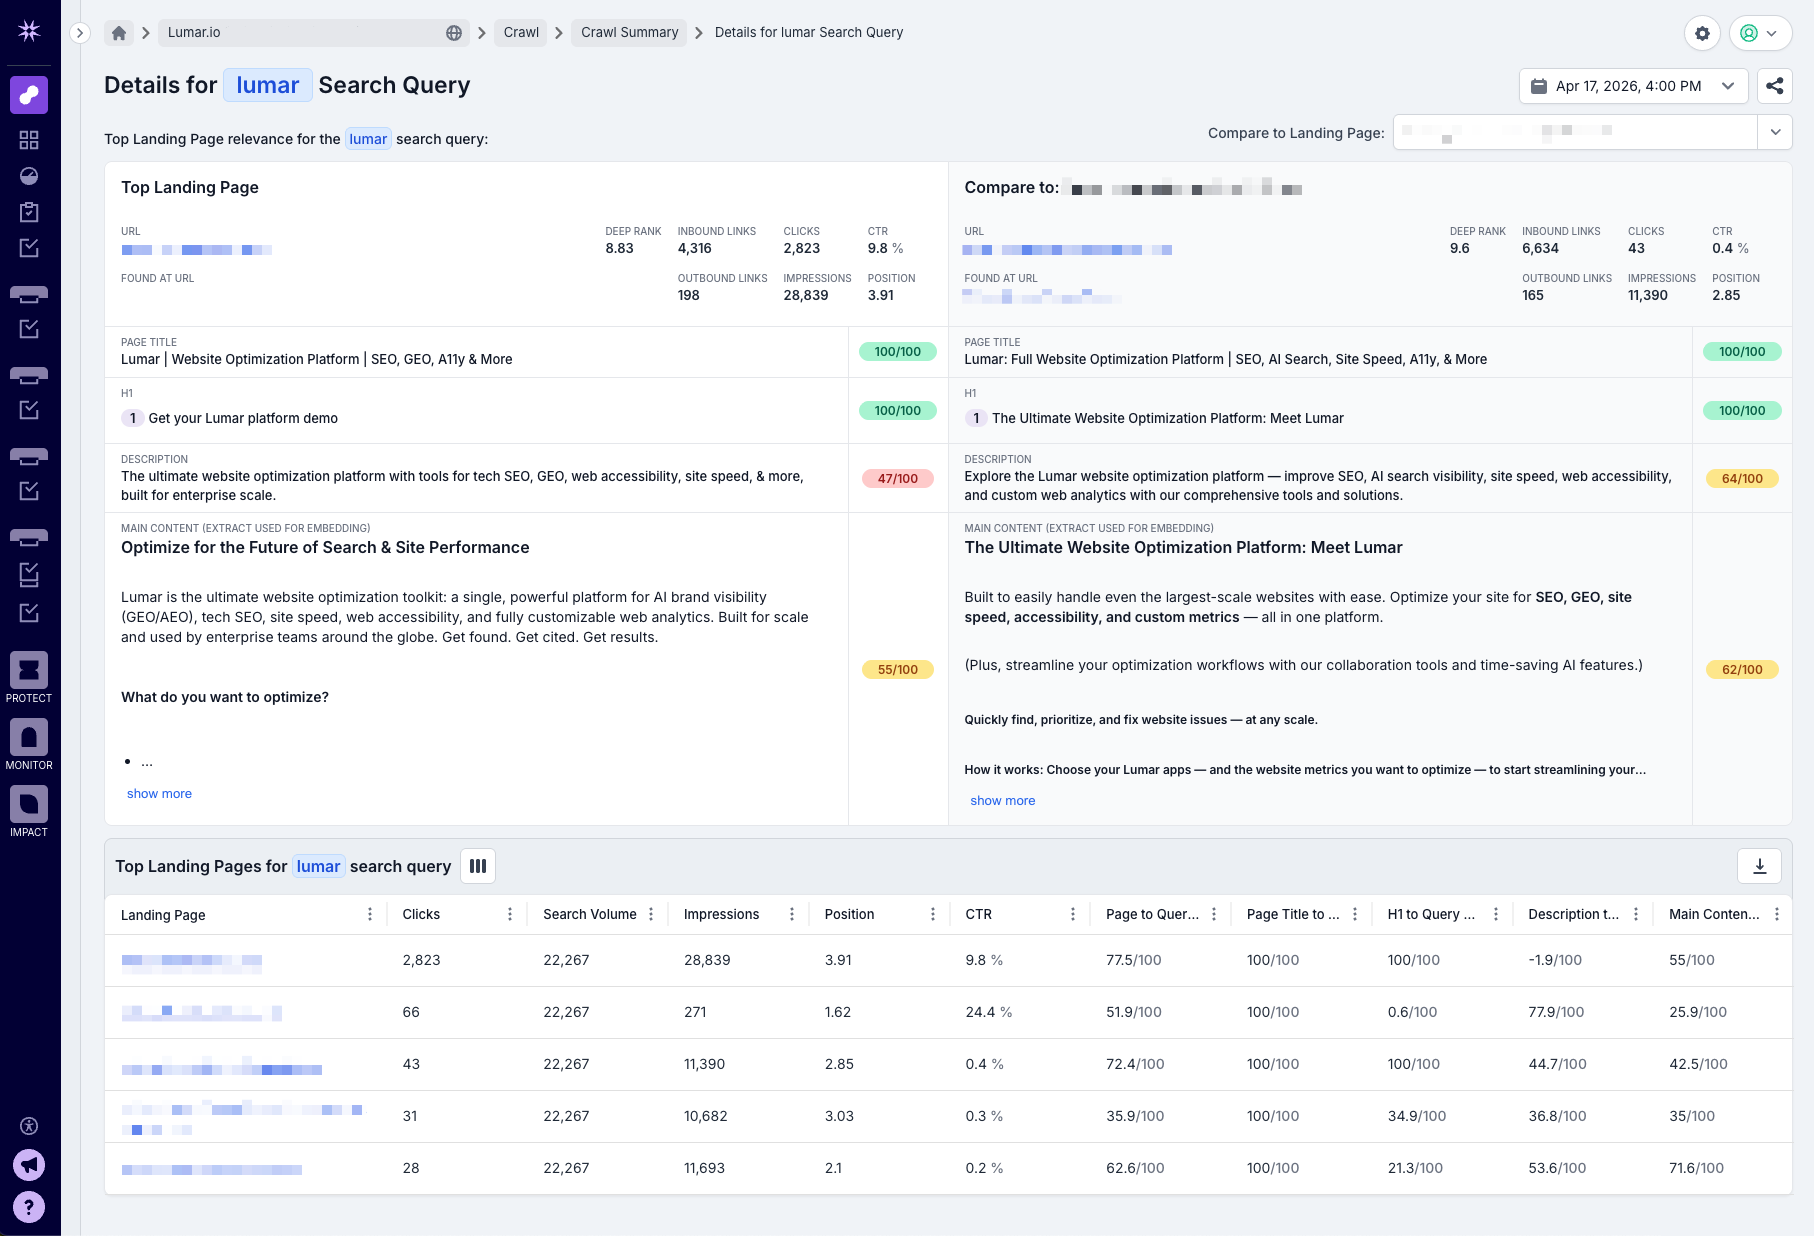The image size is (1814, 1236).
Task: Open Clicks column options menu
Action: 510,914
